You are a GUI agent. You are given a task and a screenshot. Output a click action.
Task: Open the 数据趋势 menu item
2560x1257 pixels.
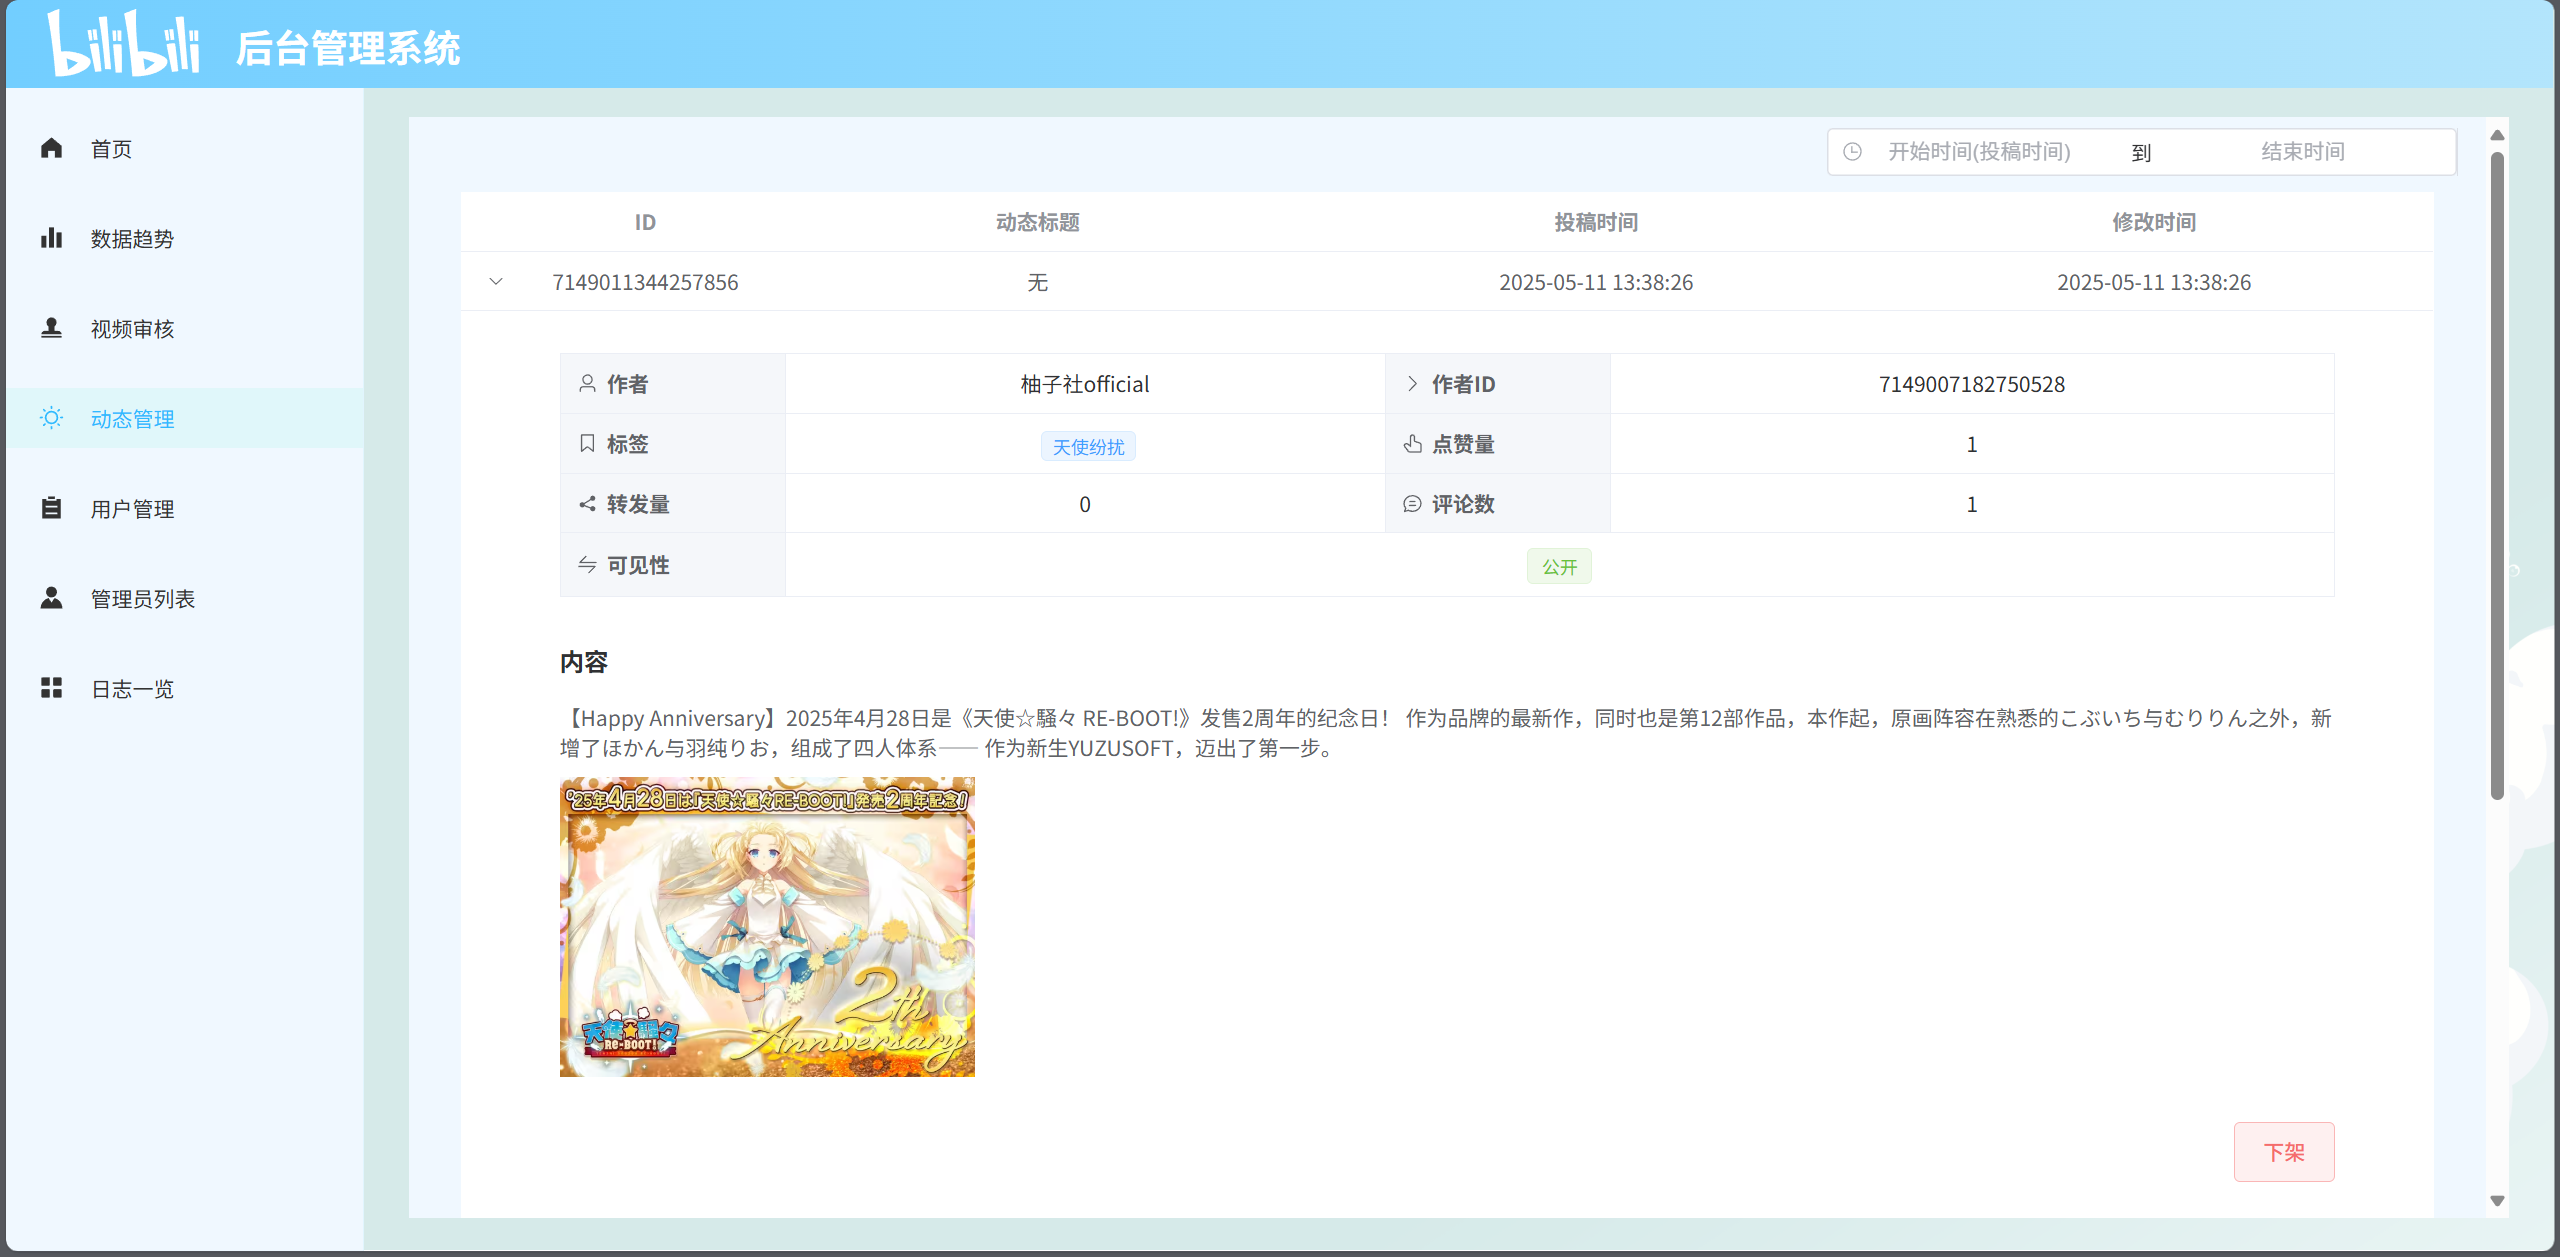pos(132,238)
